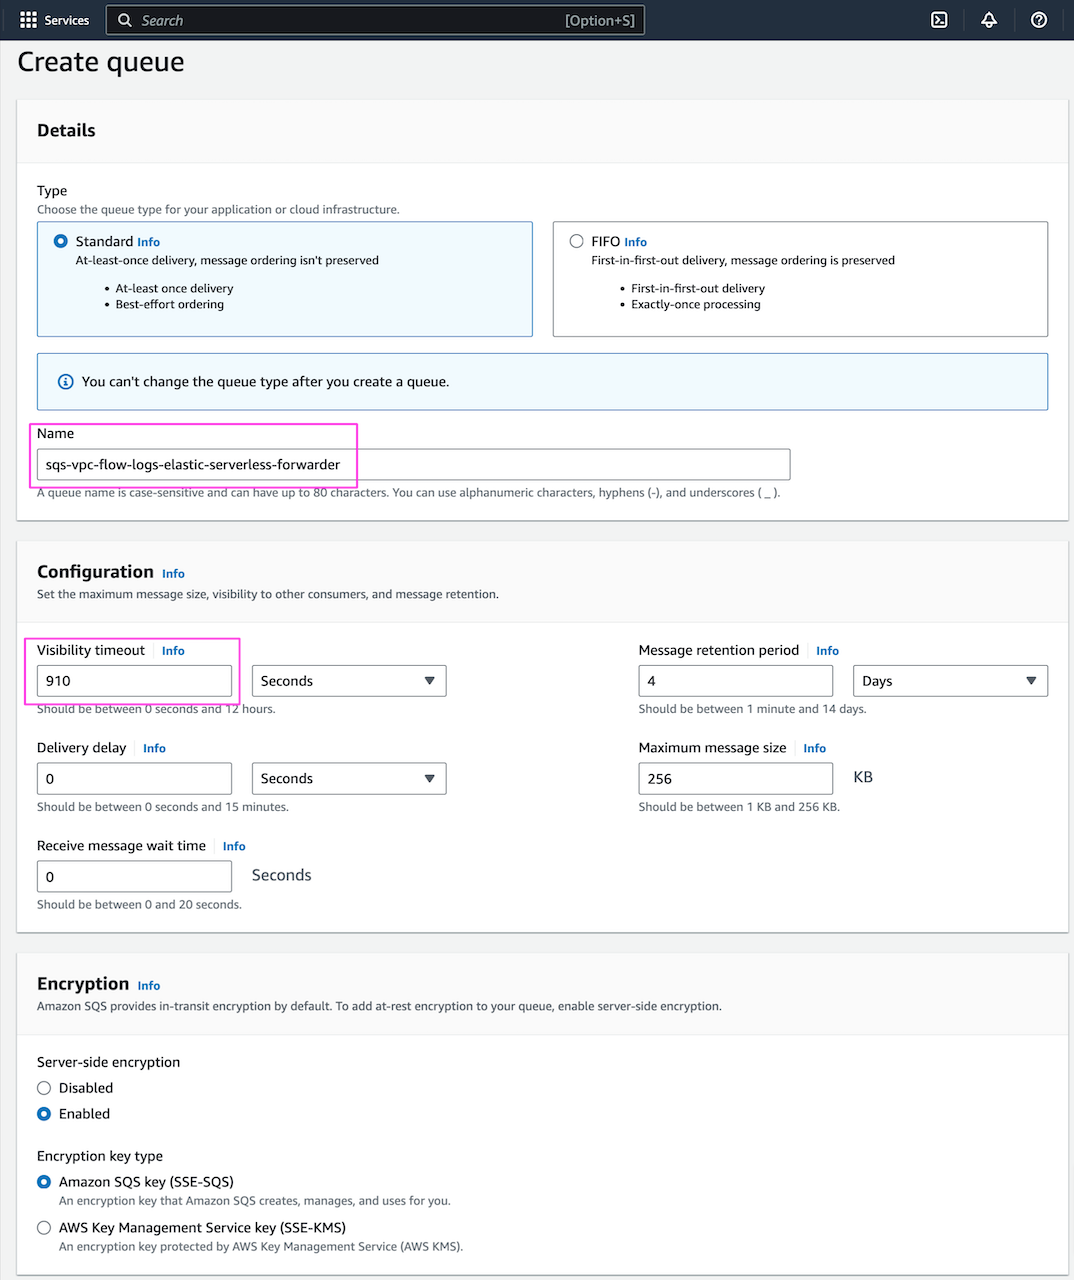Click Info beside Message retention period

[827, 650]
